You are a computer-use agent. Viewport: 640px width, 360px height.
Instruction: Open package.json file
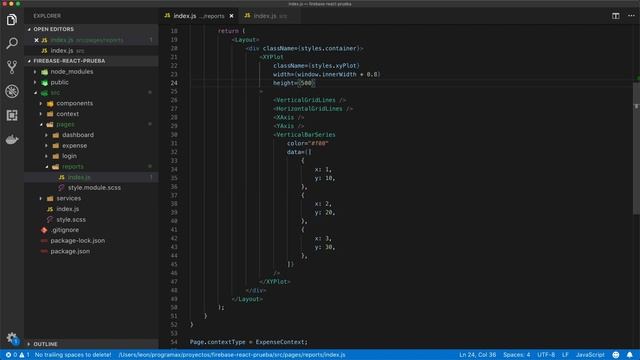[x=91, y=251]
